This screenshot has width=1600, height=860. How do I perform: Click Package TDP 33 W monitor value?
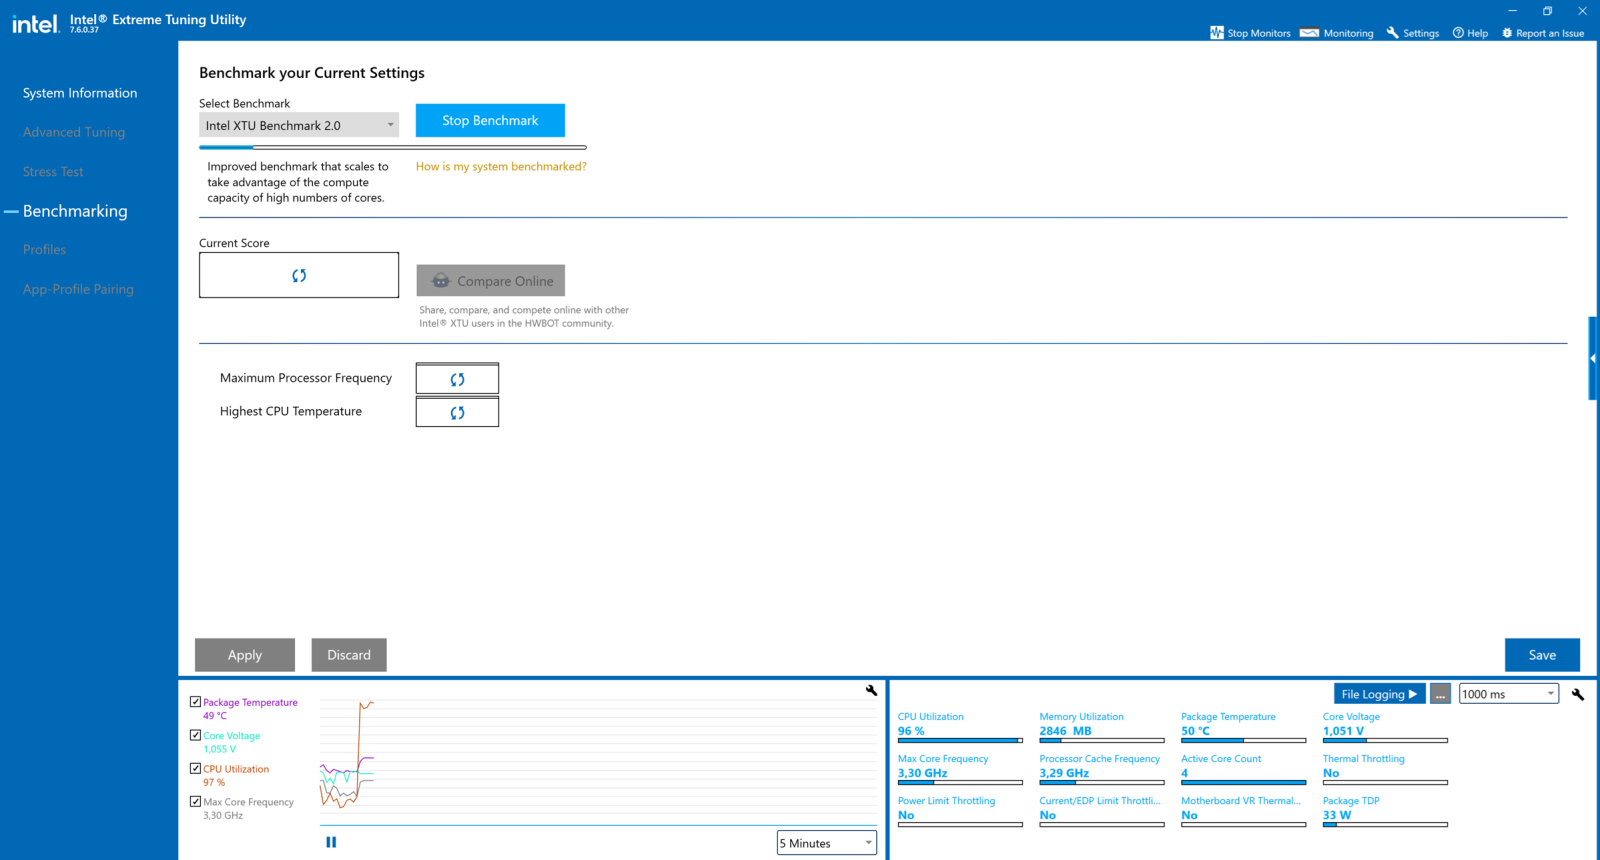1337,815
